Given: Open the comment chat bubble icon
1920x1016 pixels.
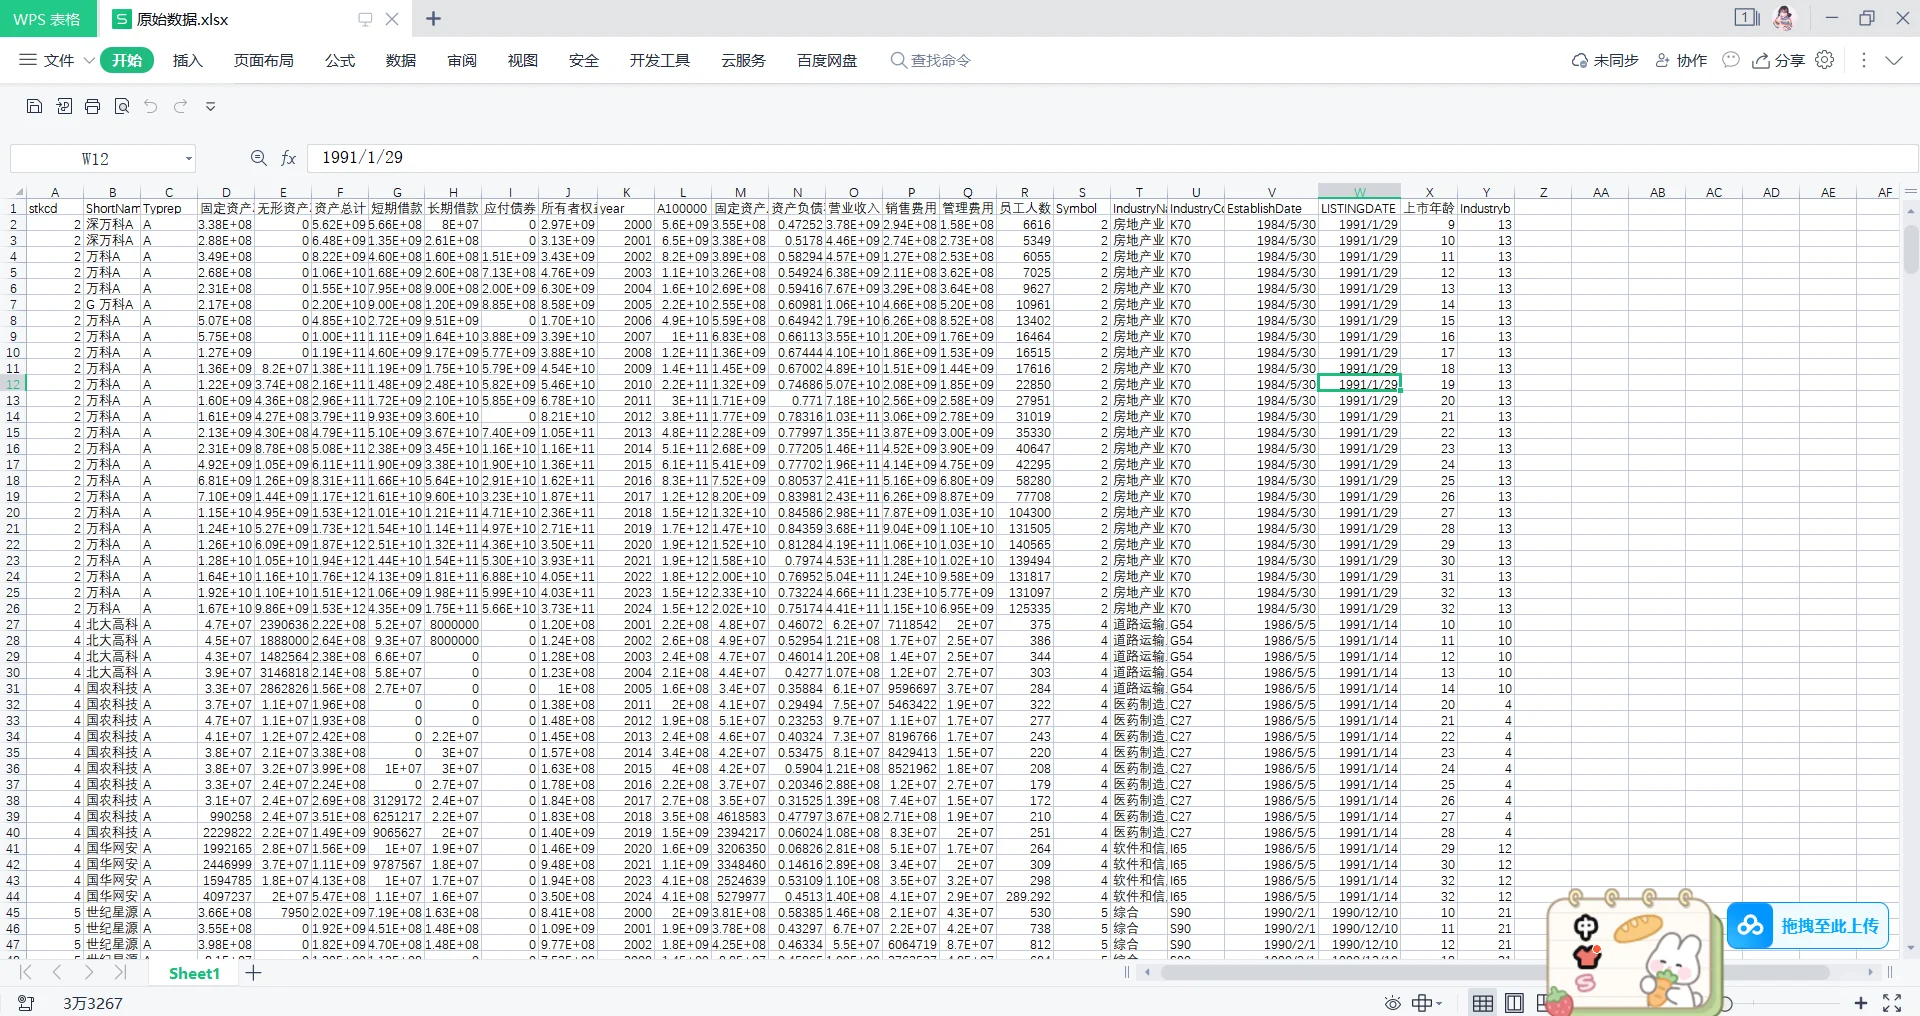Looking at the screenshot, I should [x=1731, y=60].
